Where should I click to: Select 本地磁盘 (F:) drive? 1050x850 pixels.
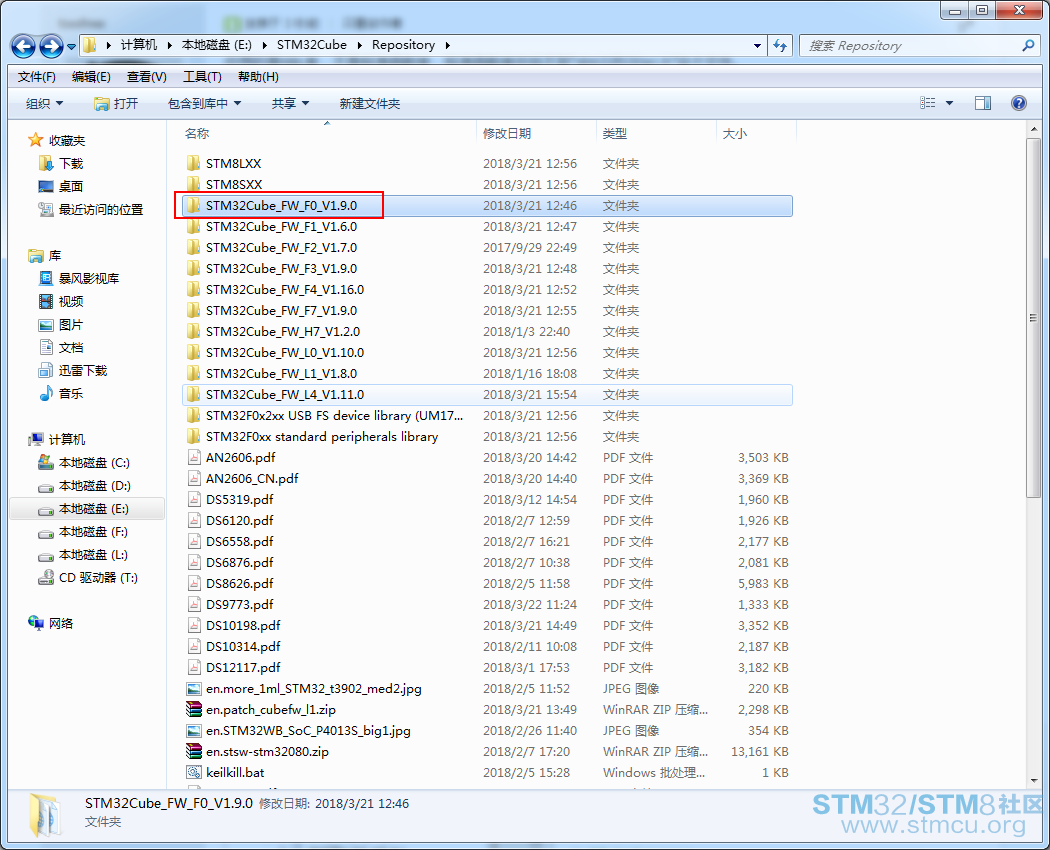tap(93, 532)
